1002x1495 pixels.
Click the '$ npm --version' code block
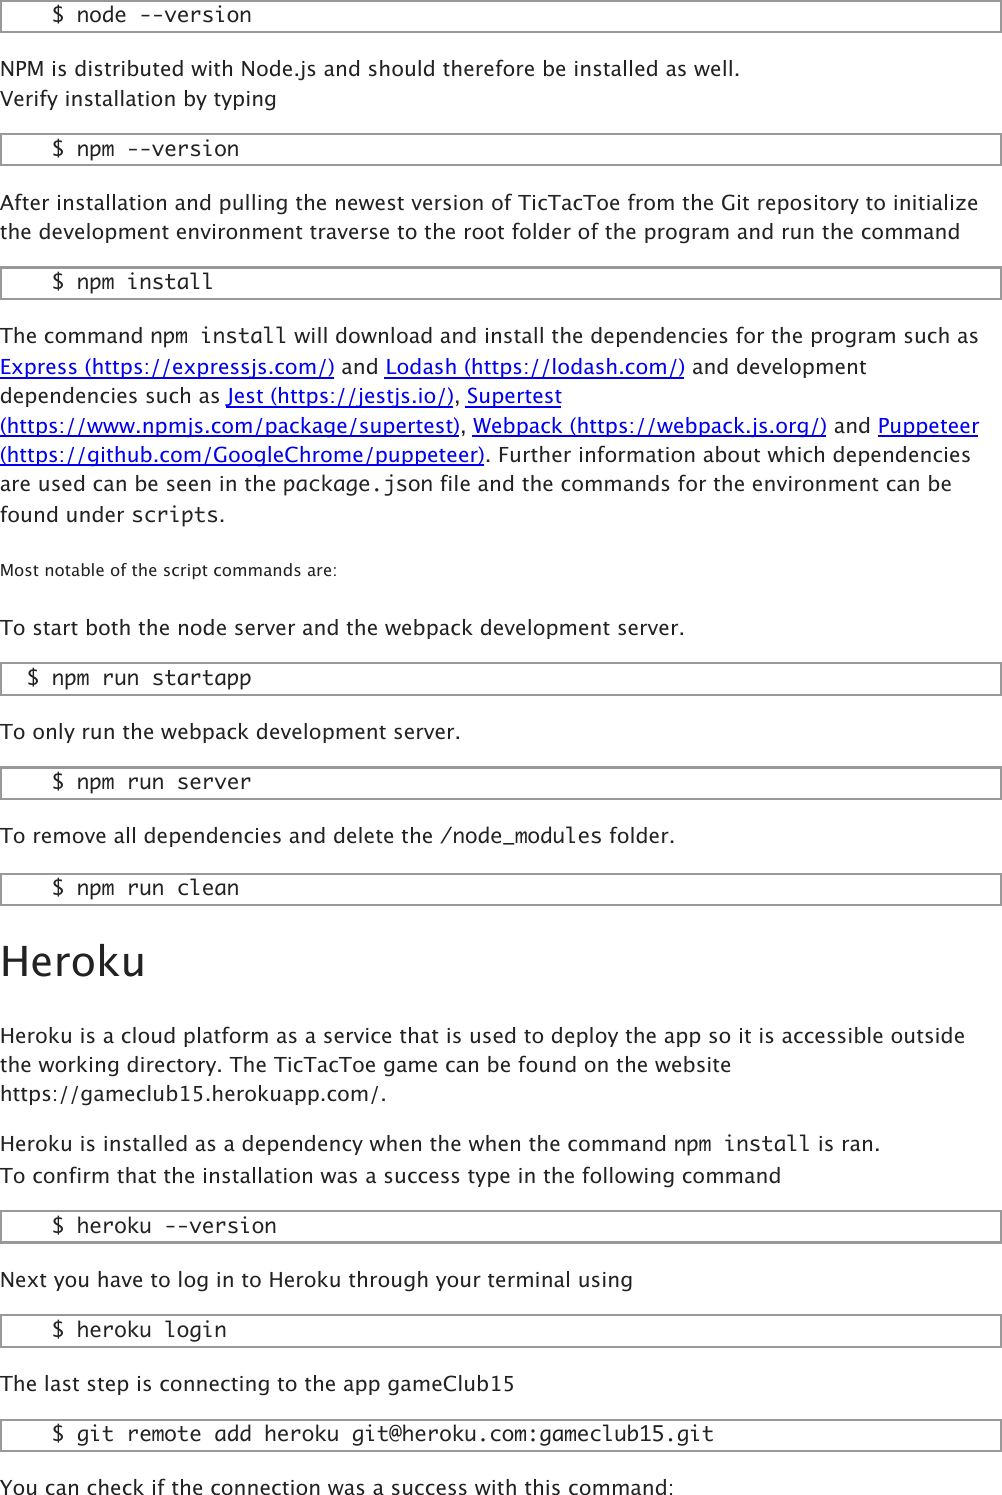(x=501, y=150)
